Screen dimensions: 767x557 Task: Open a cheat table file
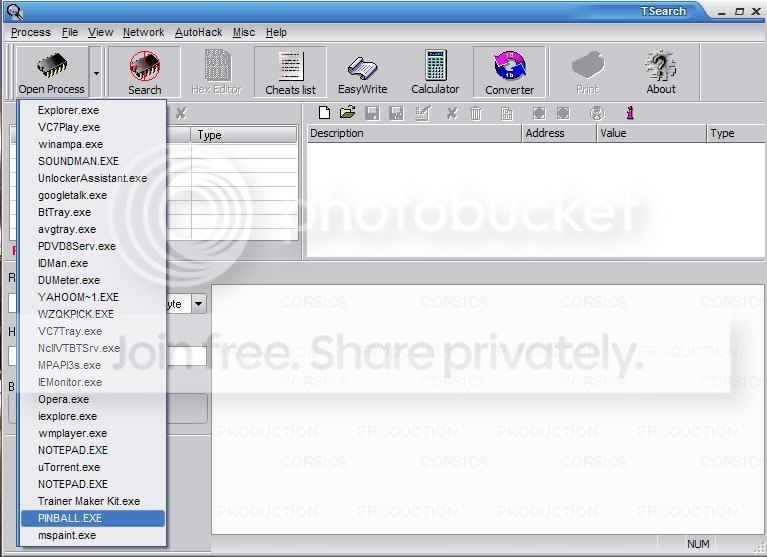click(x=347, y=113)
